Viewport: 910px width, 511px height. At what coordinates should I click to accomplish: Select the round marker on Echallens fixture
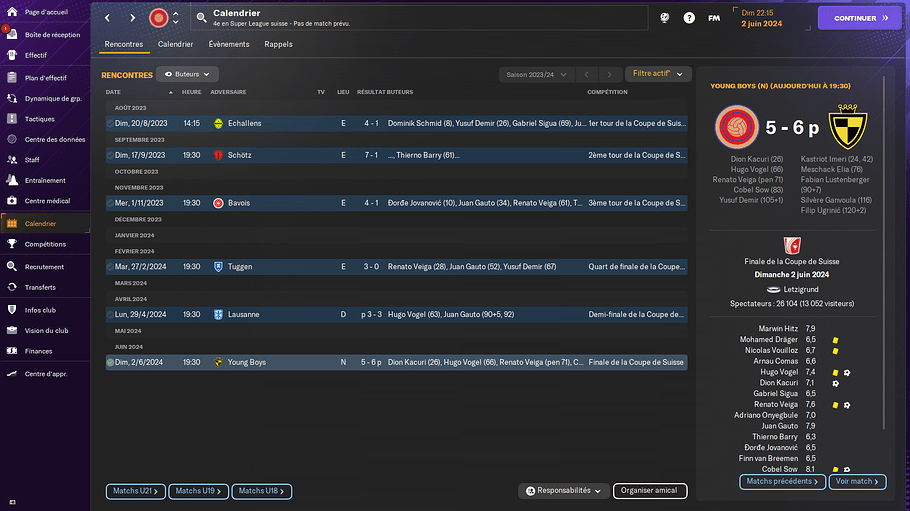coord(111,123)
